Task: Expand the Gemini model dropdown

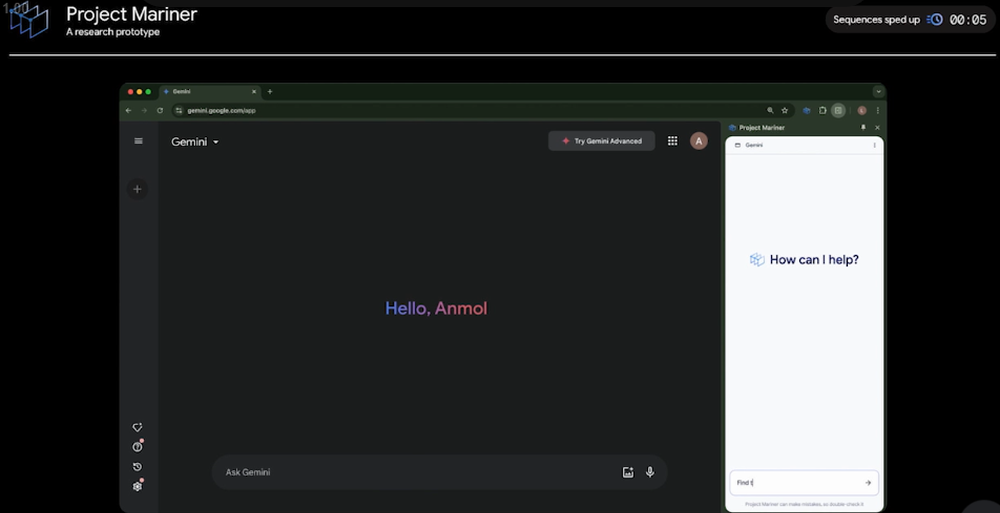Action: [195, 142]
